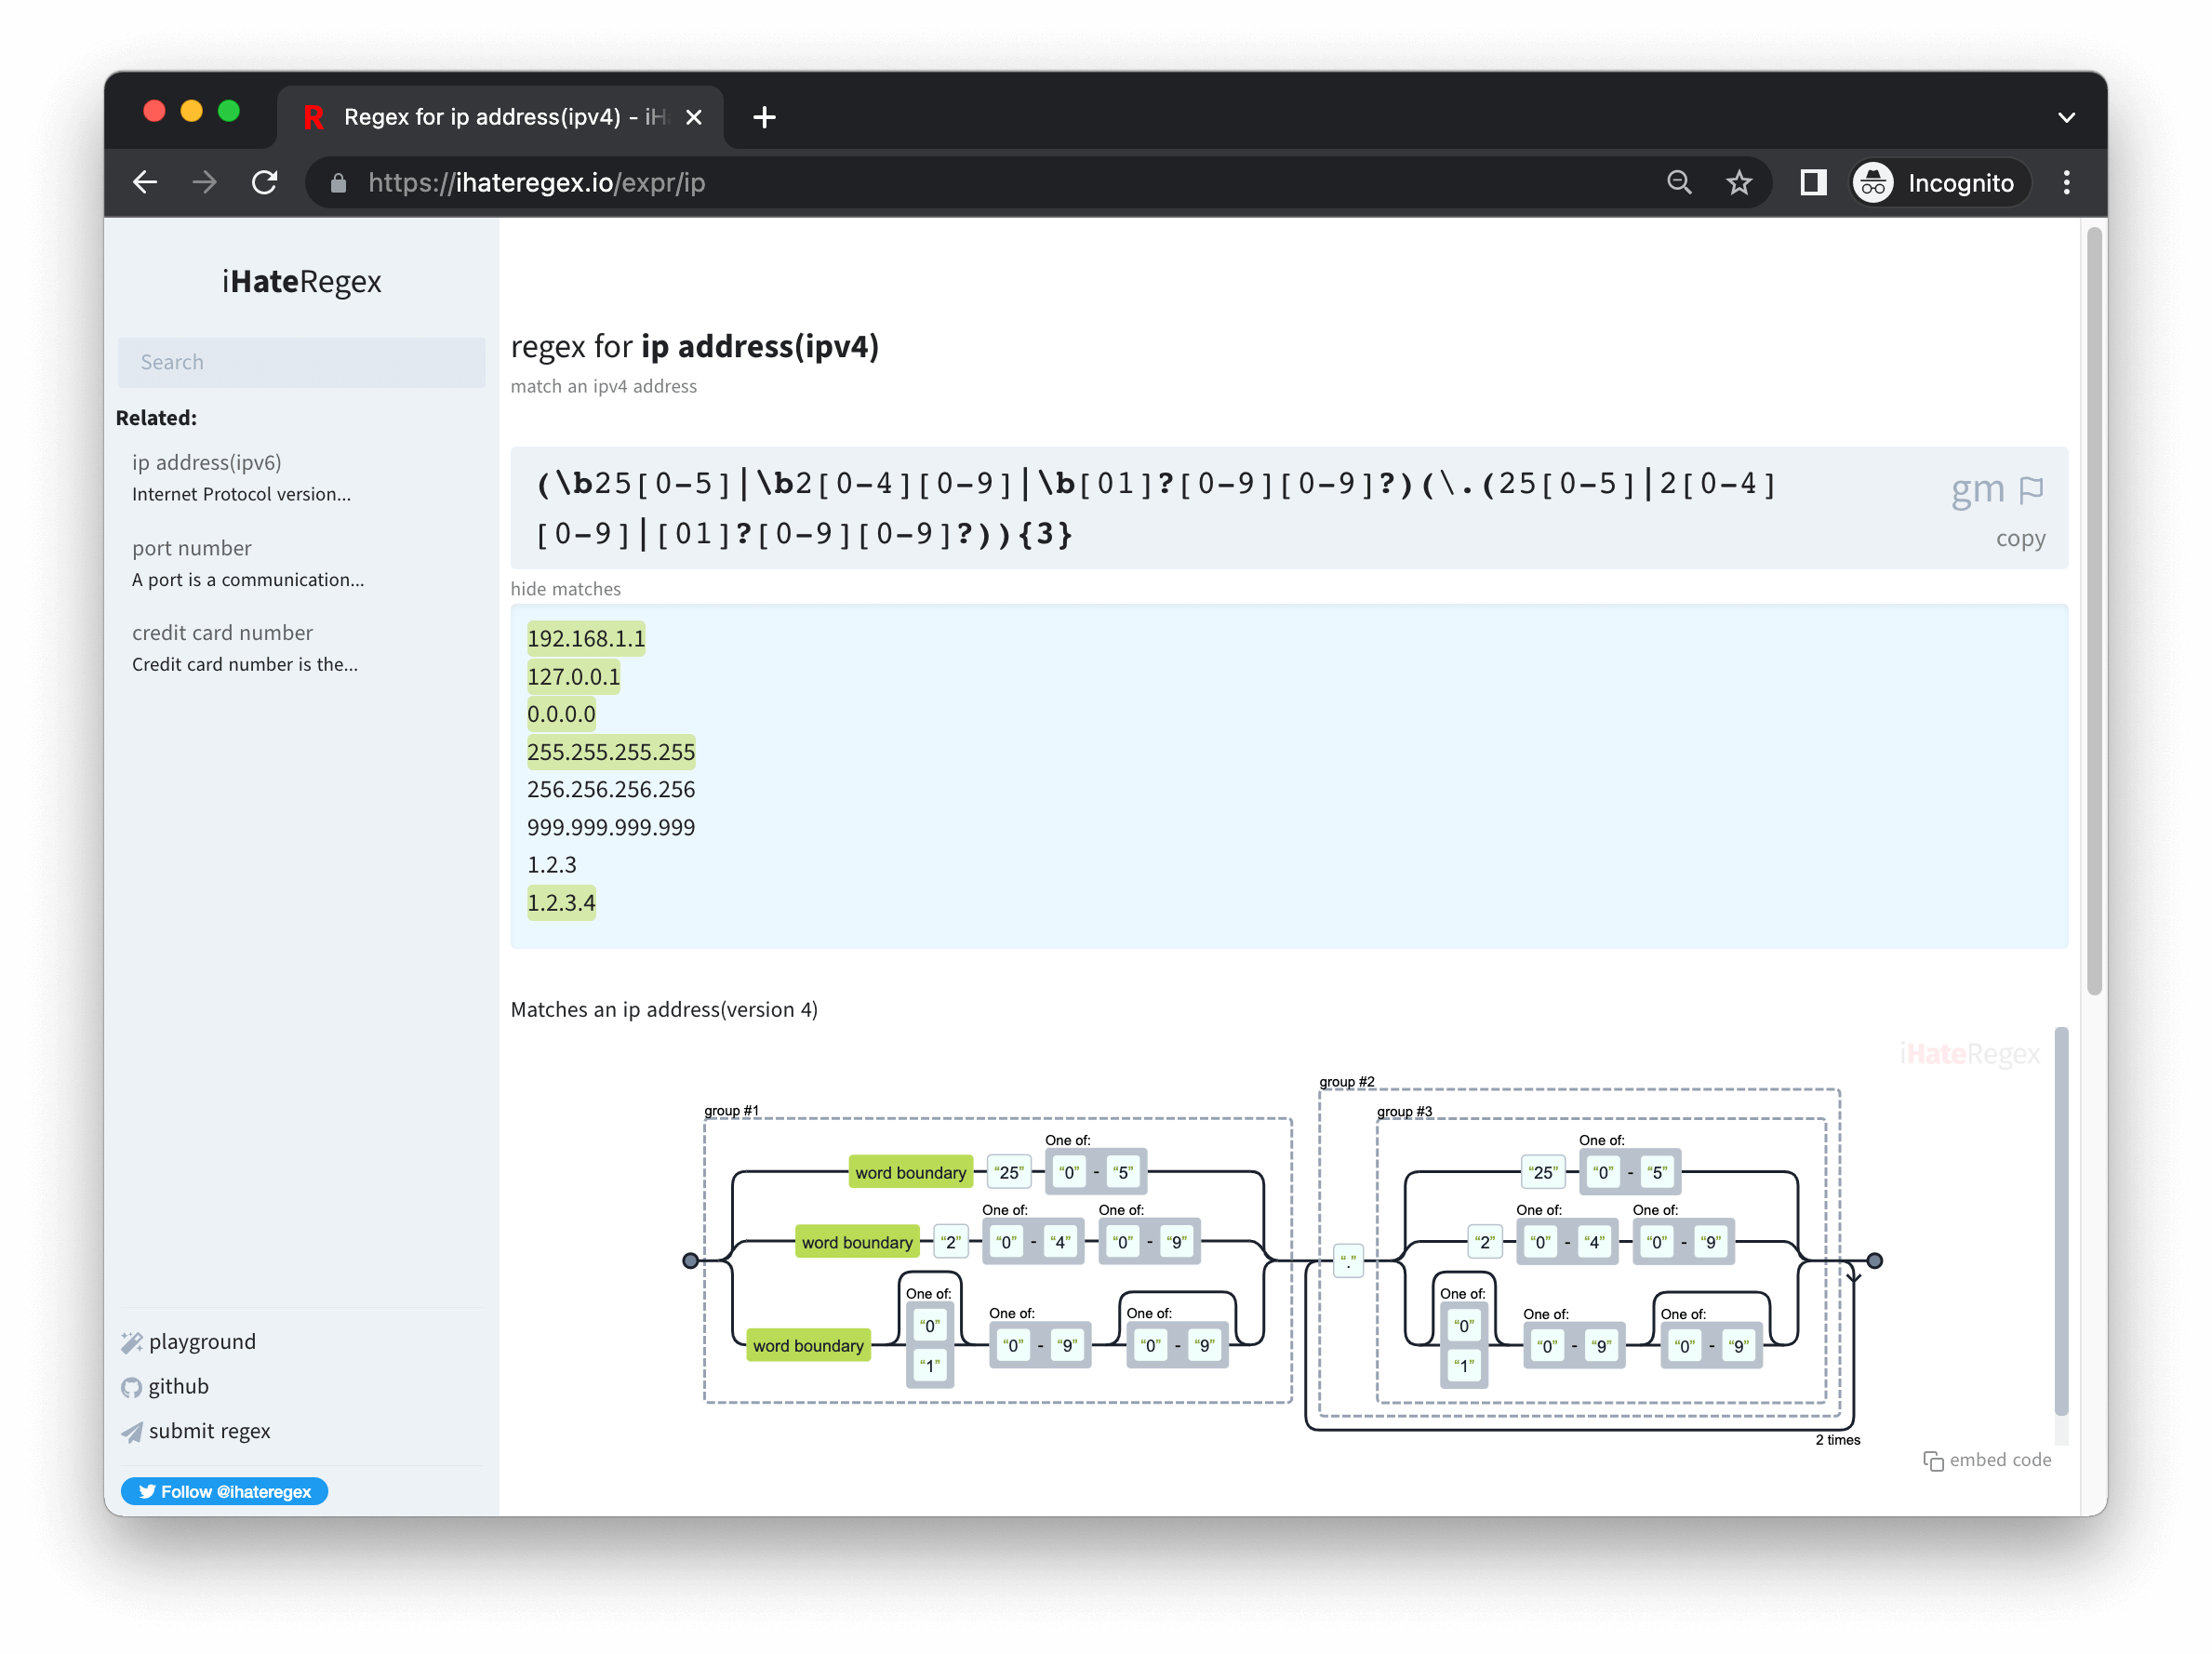
Task: Toggle the gm regex flags
Action: [1977, 490]
